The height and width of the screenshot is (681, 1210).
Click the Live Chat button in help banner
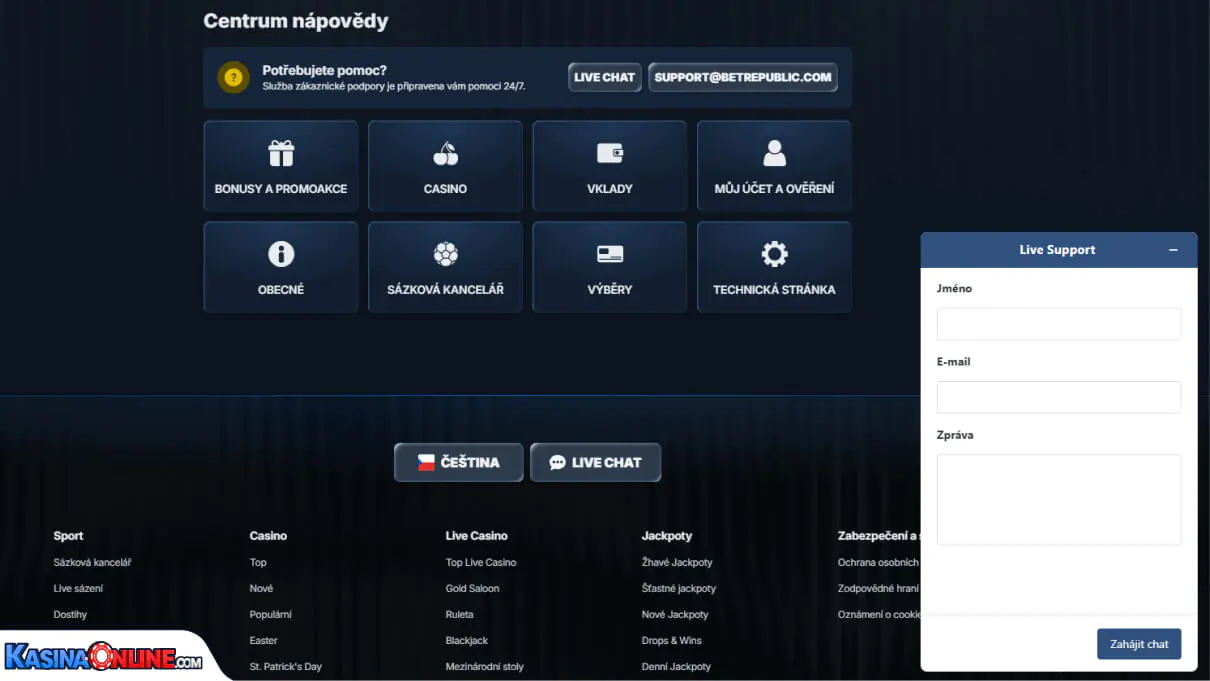[604, 77]
